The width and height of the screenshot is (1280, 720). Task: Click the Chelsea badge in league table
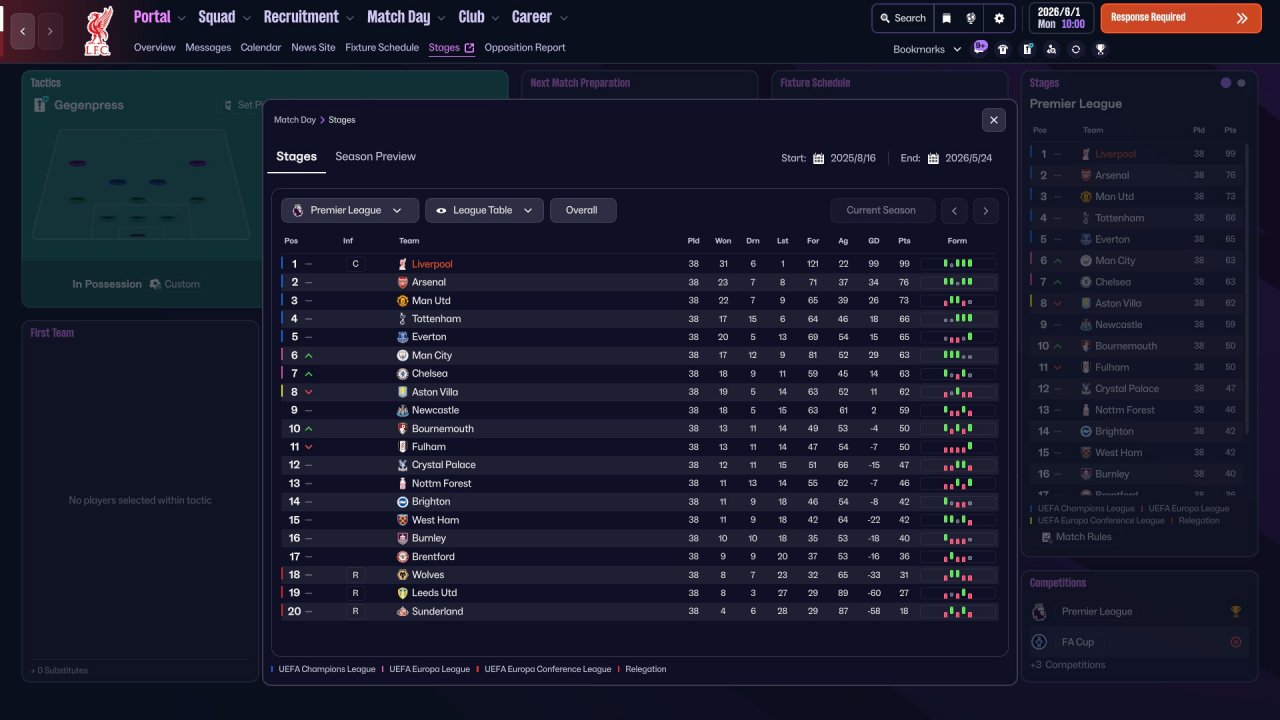point(403,373)
